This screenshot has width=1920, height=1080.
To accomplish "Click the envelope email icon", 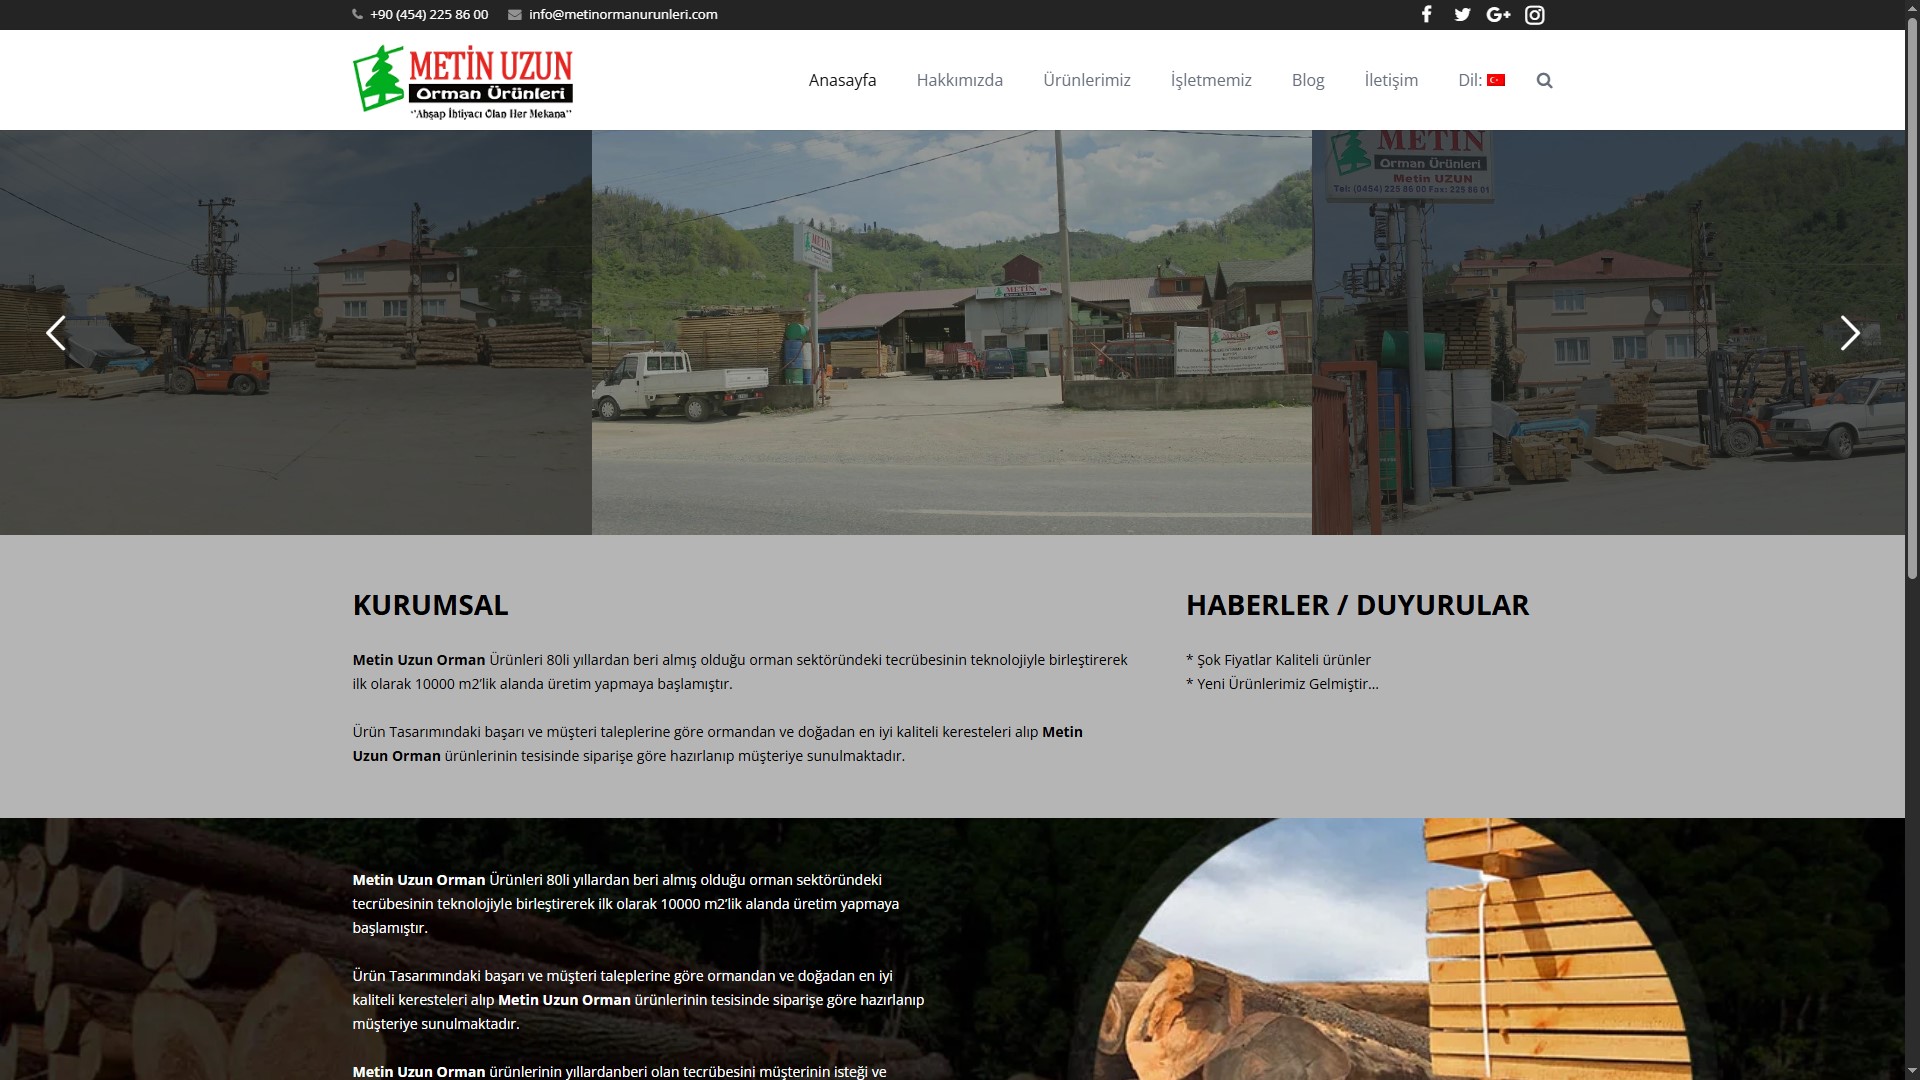I will [x=515, y=15].
